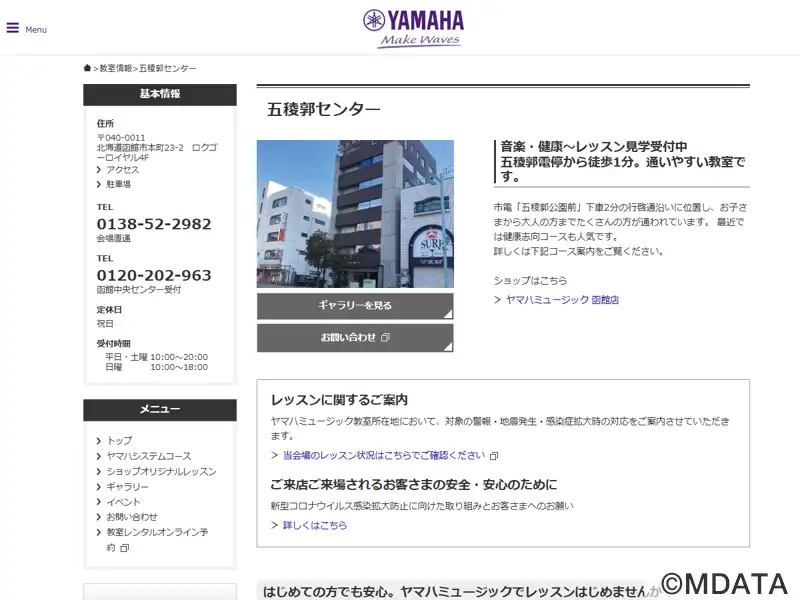Select イベント in sidebar menu

tap(123, 502)
